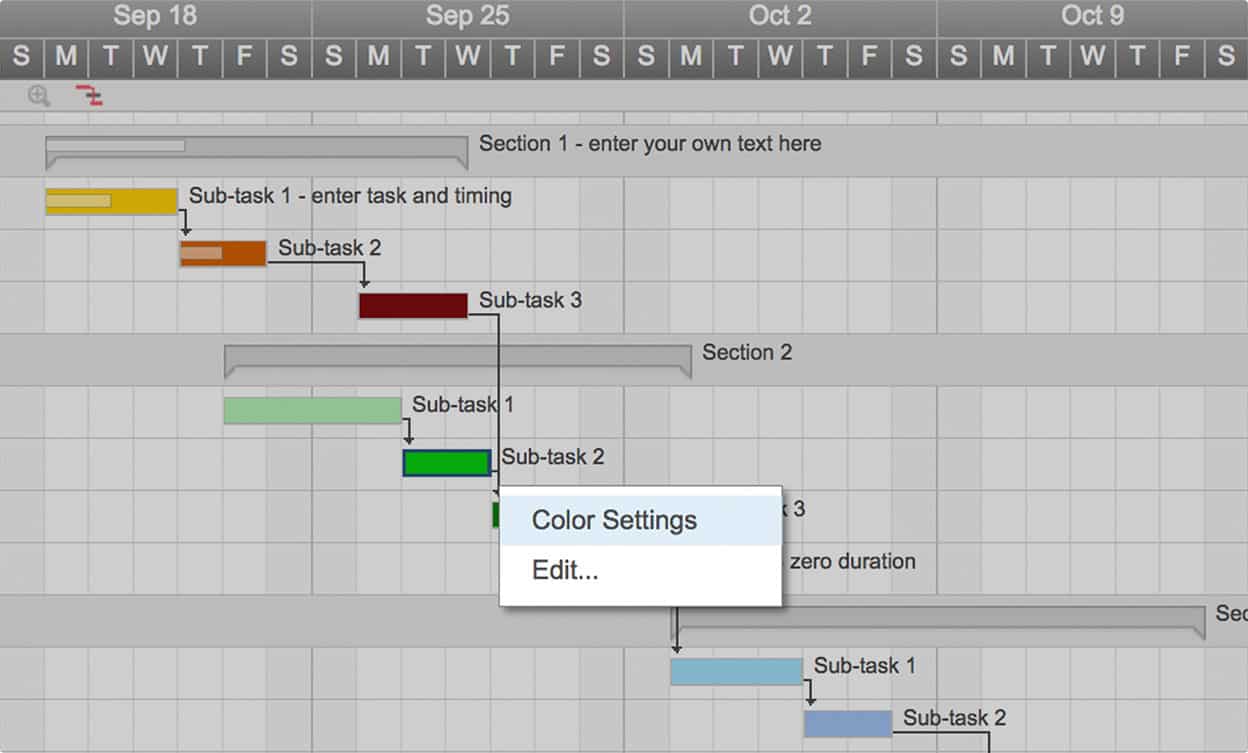Screen dimensions: 1248x753
Task: Click the Section 2 summary bar
Action: pos(457,355)
